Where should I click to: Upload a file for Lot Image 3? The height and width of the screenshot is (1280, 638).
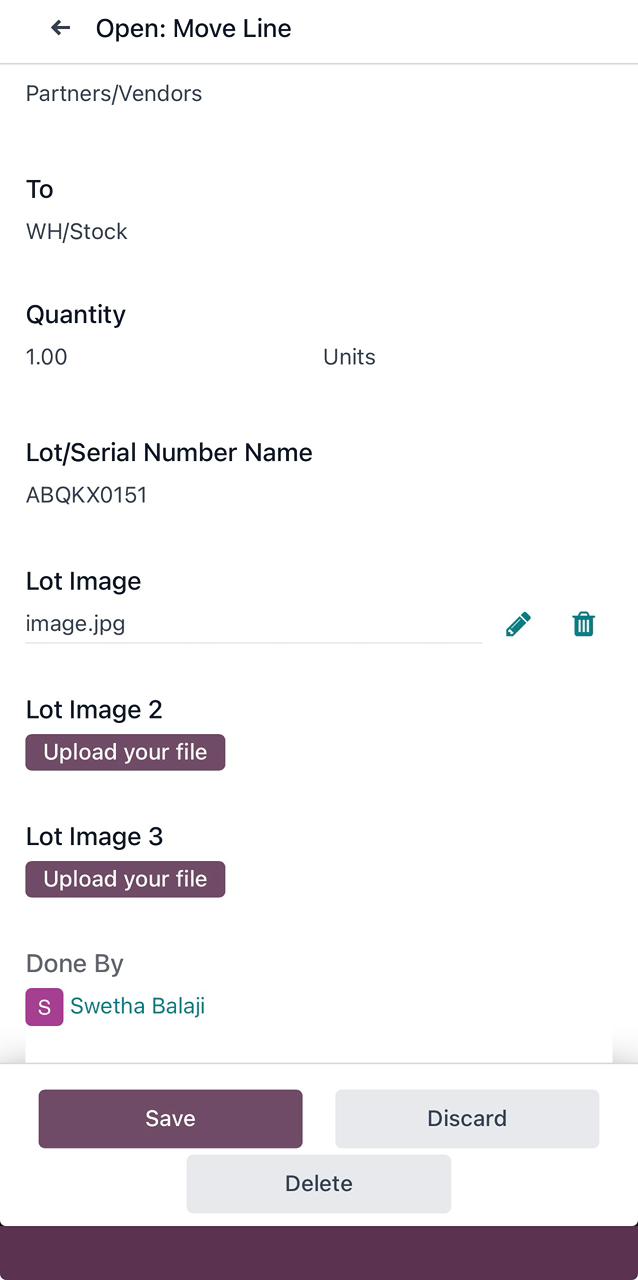pyautogui.click(x=125, y=880)
